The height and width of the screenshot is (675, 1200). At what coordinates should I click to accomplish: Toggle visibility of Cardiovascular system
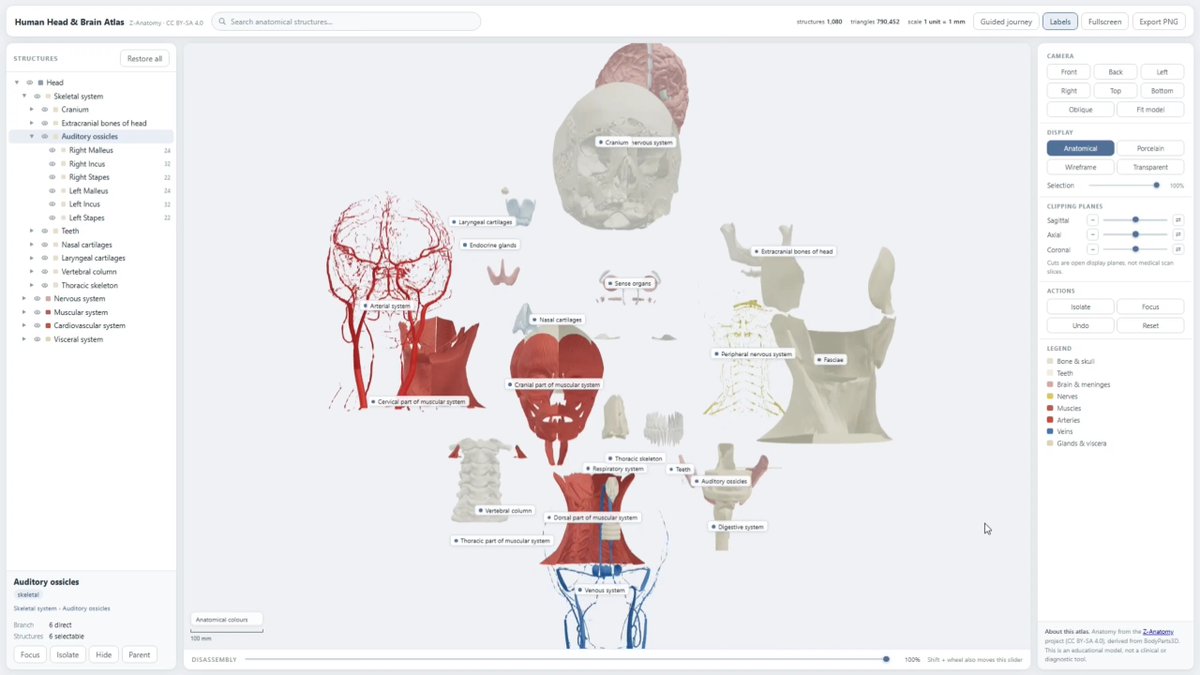[x=37, y=326]
